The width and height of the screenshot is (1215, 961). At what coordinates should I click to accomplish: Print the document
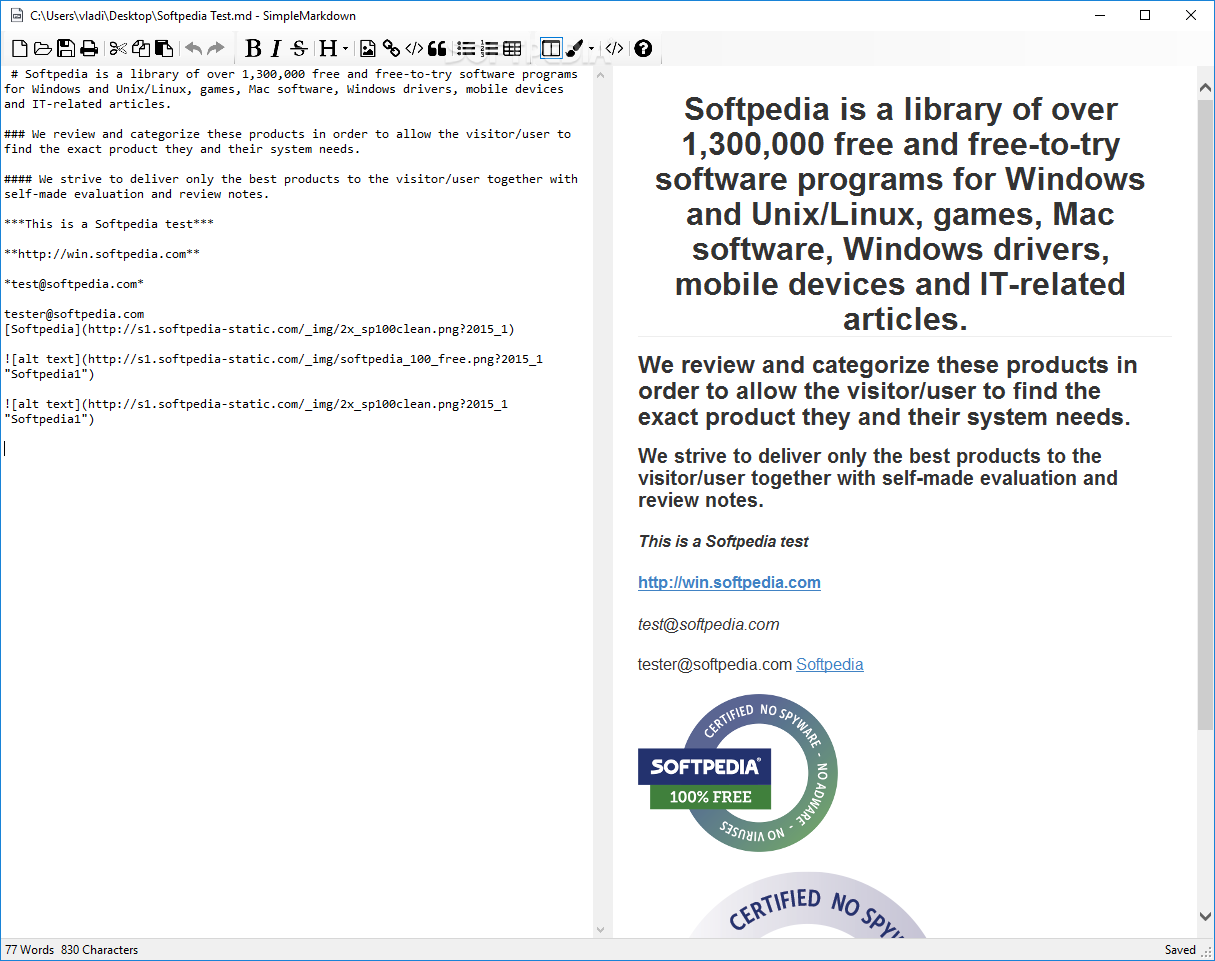(89, 48)
